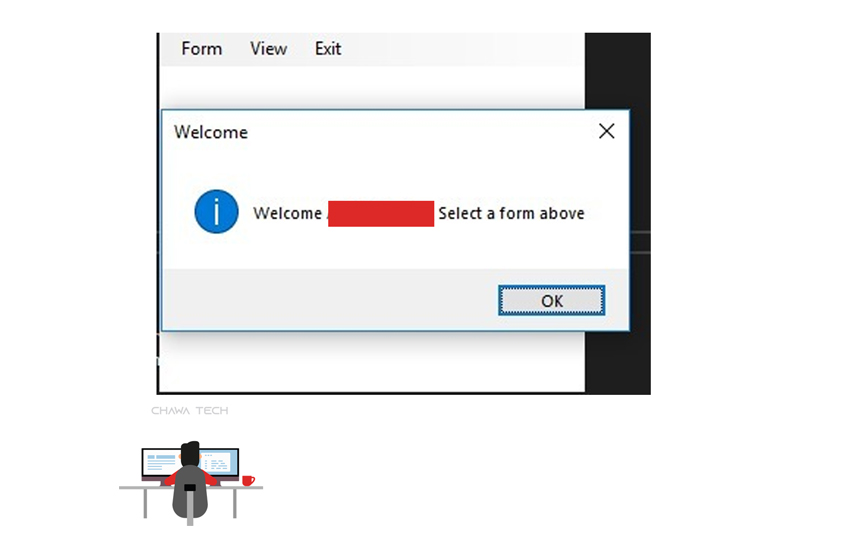850x540 pixels.
Task: Click the Welcome message text beside info icon
Action: 287,213
